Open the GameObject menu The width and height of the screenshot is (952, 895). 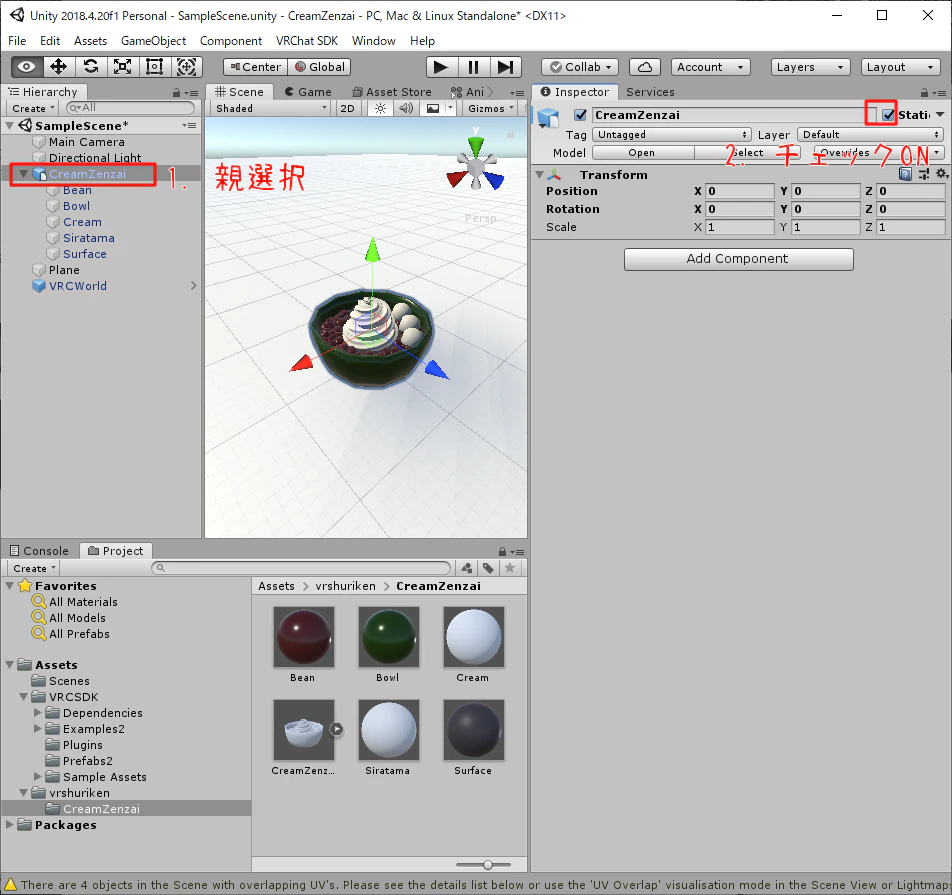point(154,41)
